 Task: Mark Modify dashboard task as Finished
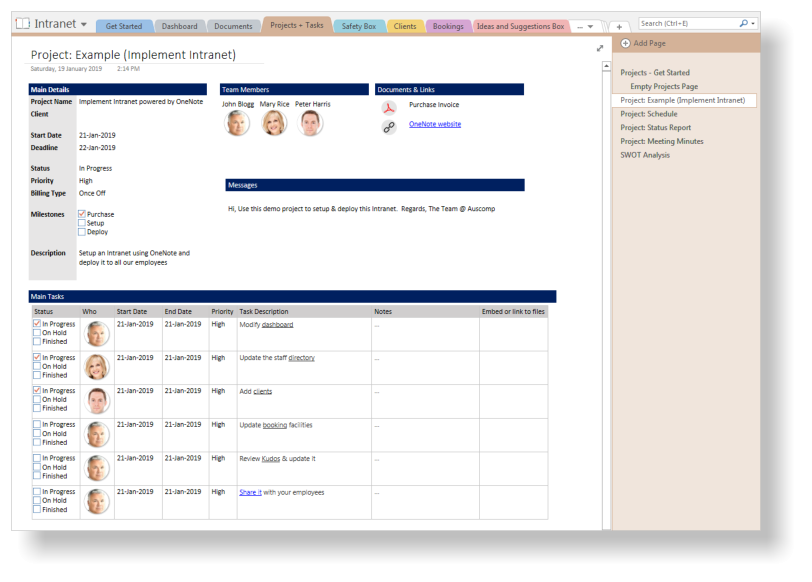(37, 341)
